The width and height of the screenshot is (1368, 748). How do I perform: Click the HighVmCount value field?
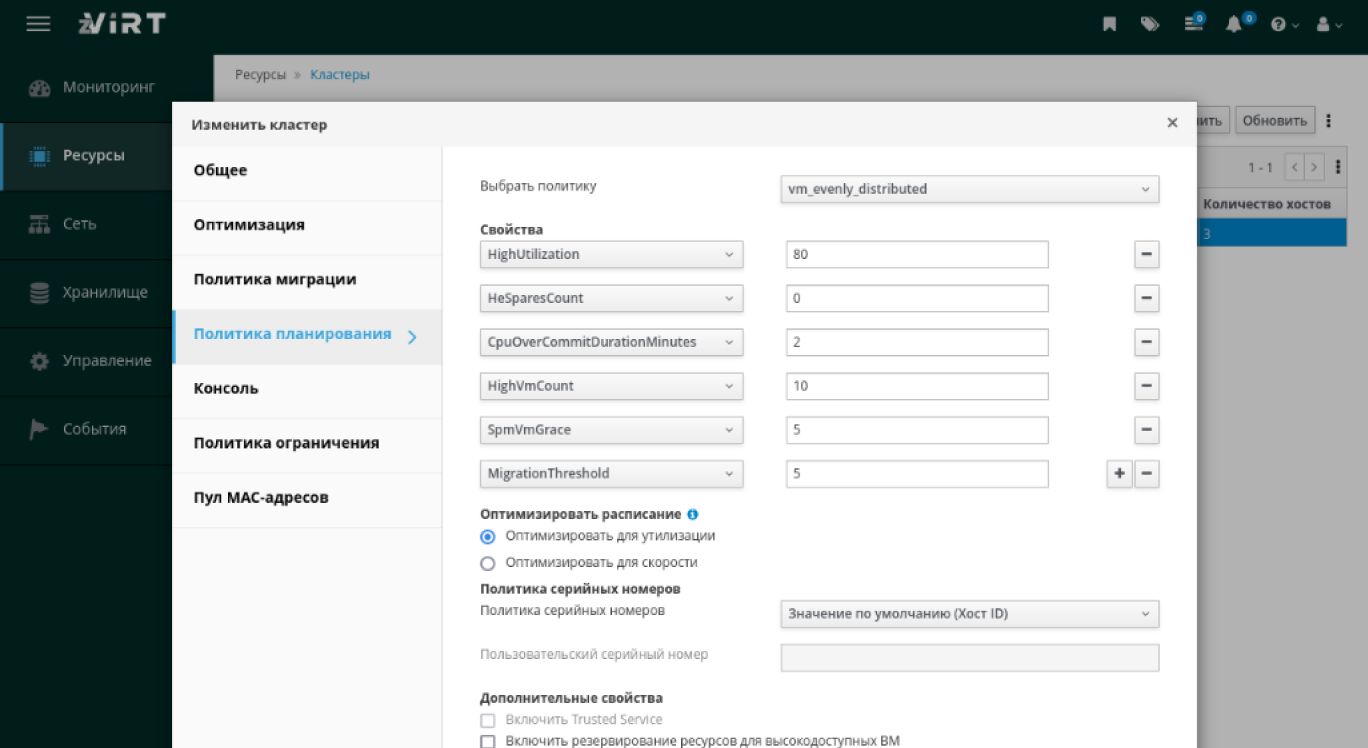(x=917, y=386)
